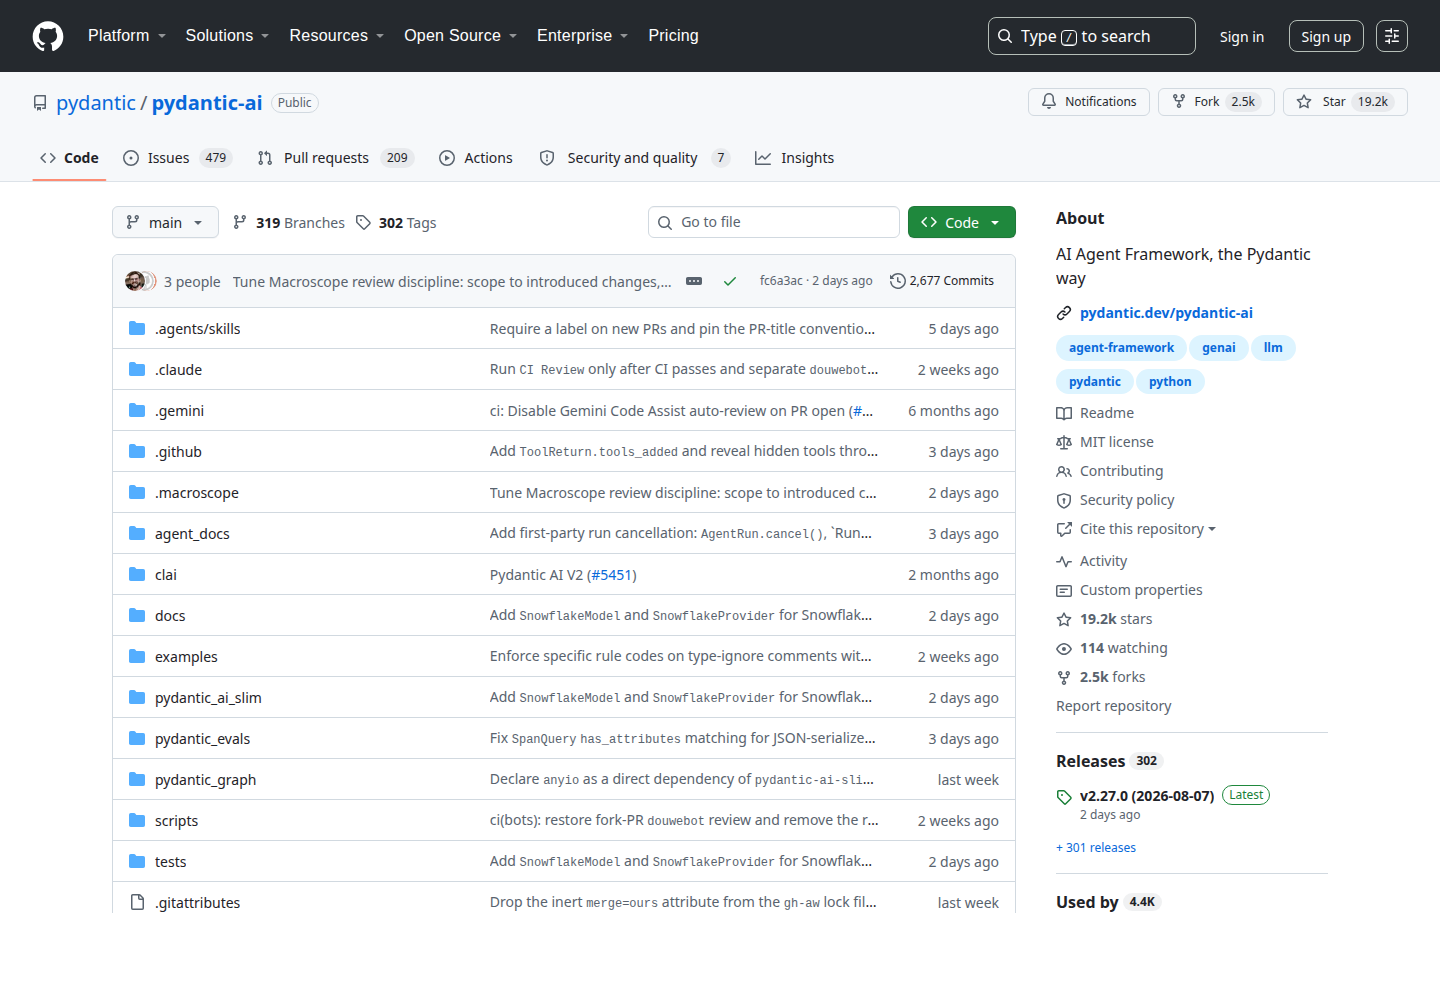This screenshot has width=1440, height=1000.
Task: Click the search bar in header
Action: pyautogui.click(x=1092, y=36)
